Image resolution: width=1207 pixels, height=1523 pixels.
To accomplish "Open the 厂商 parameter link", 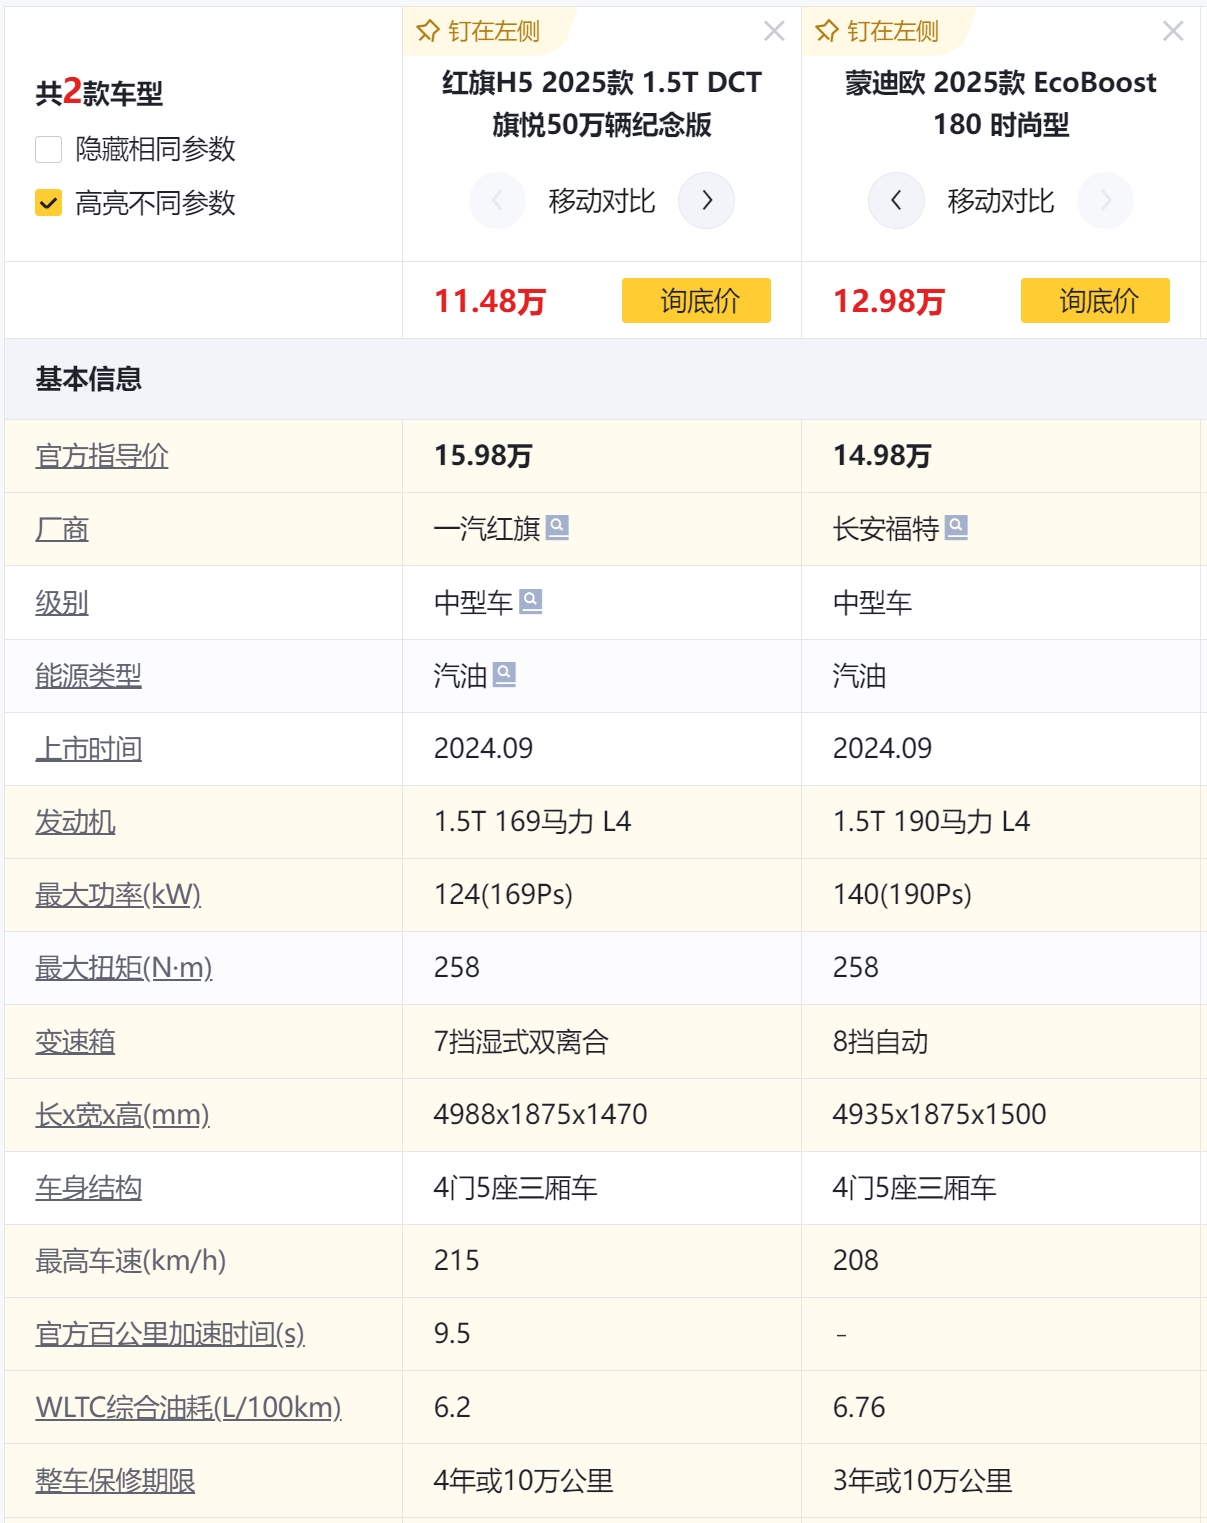I will [x=62, y=529].
